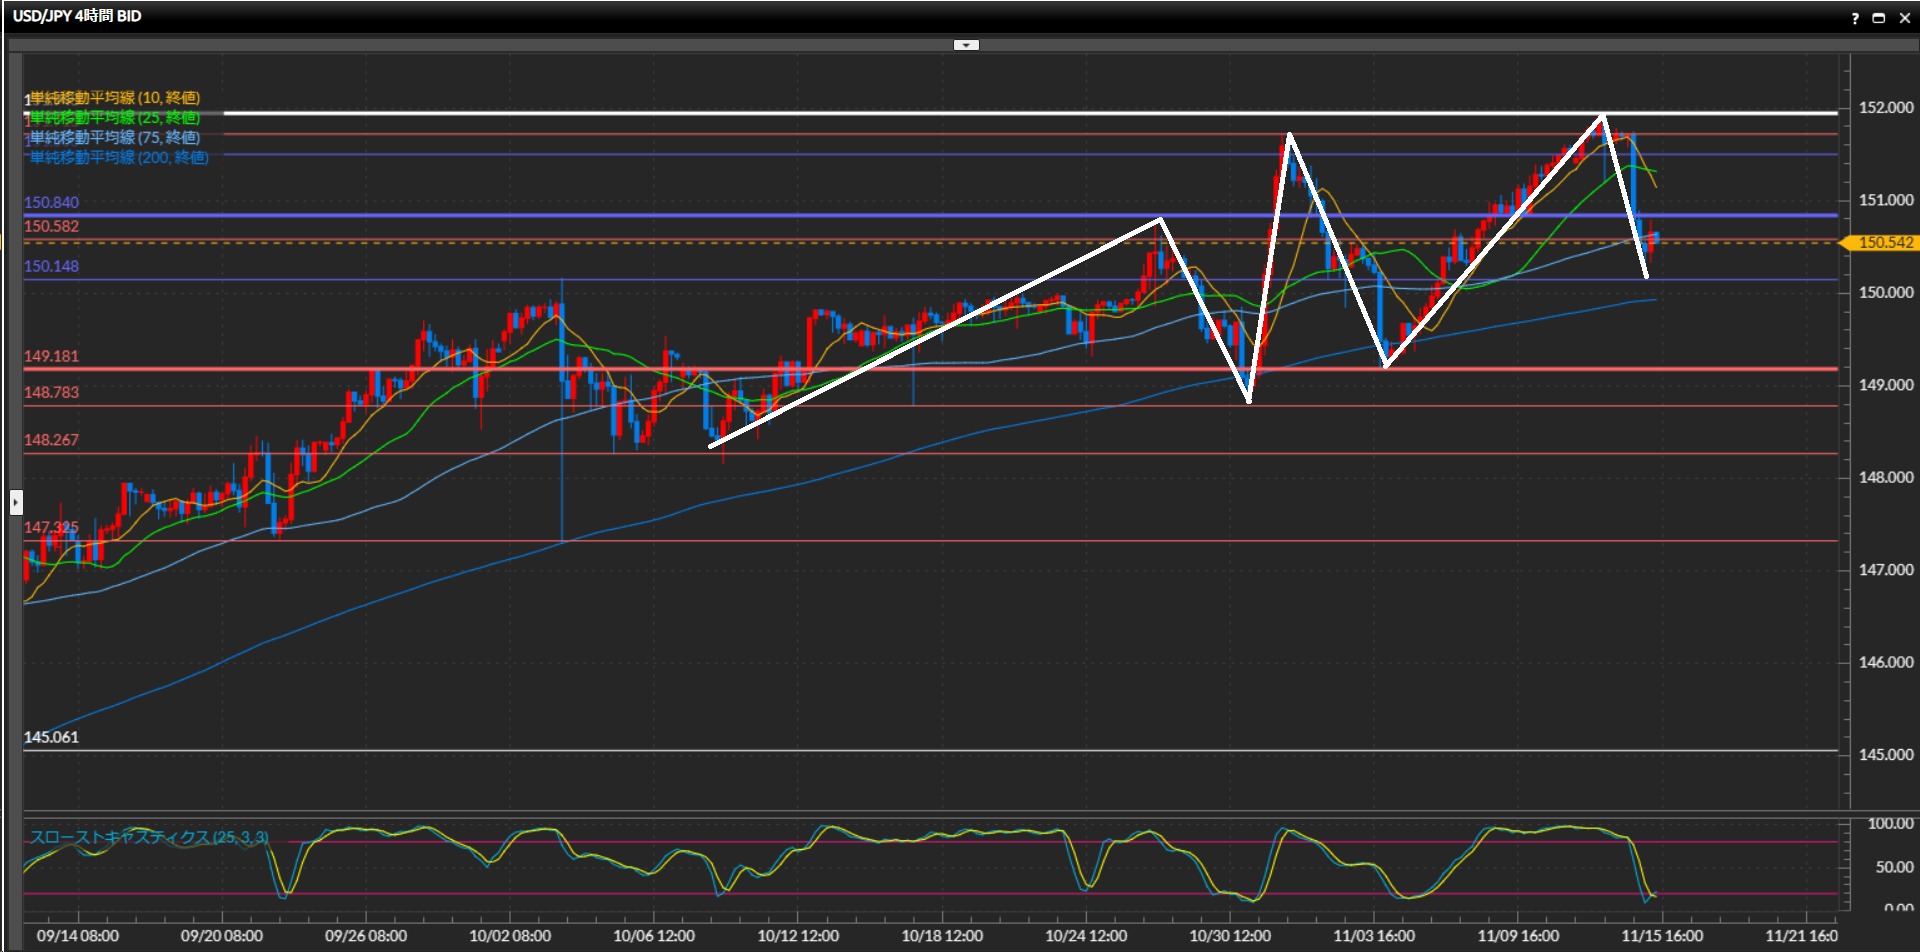Close the USD/JPY chart window
The height and width of the screenshot is (952, 1920).
click(x=1904, y=18)
